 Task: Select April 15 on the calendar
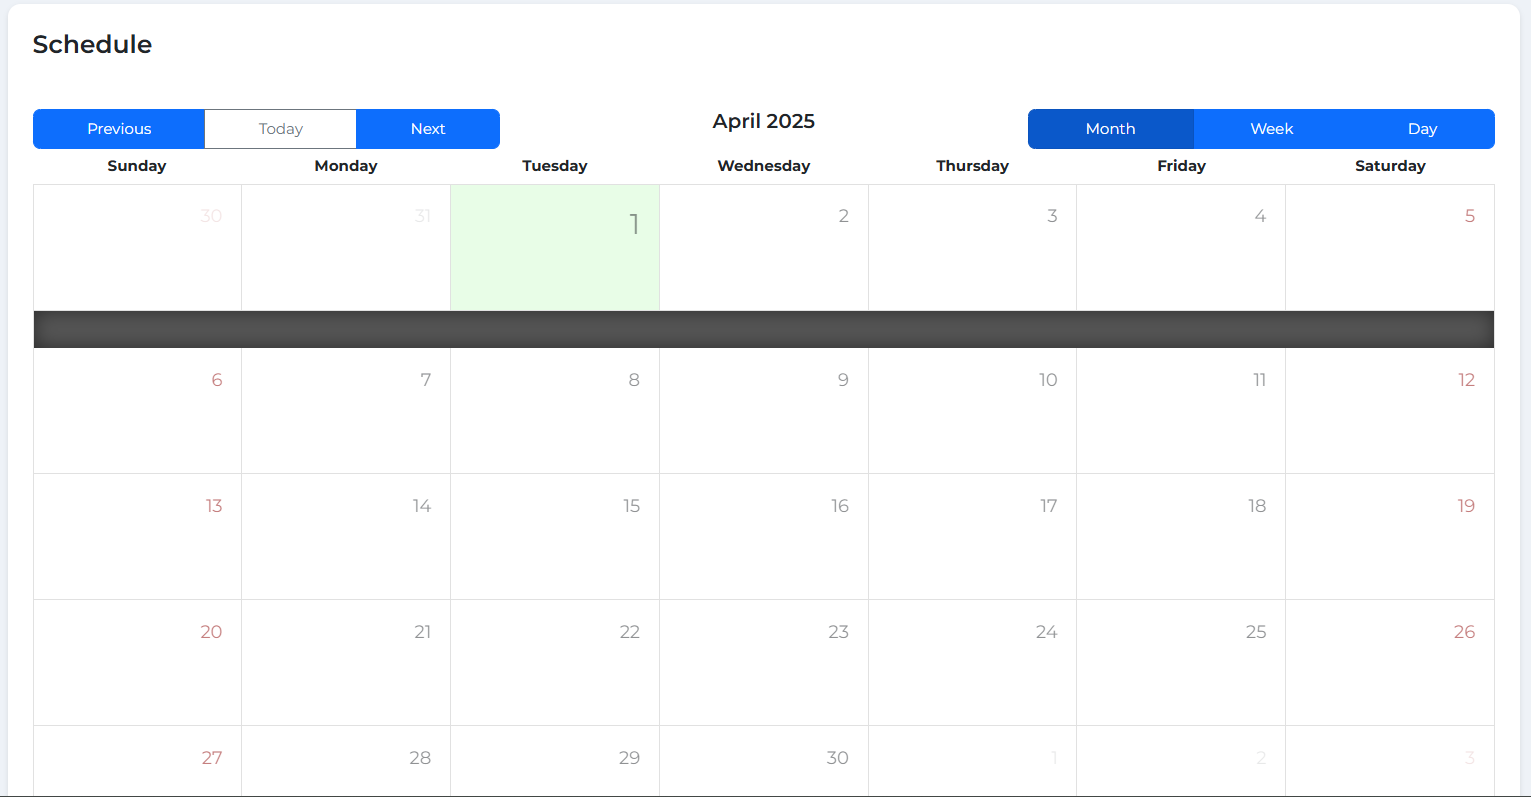pos(555,536)
